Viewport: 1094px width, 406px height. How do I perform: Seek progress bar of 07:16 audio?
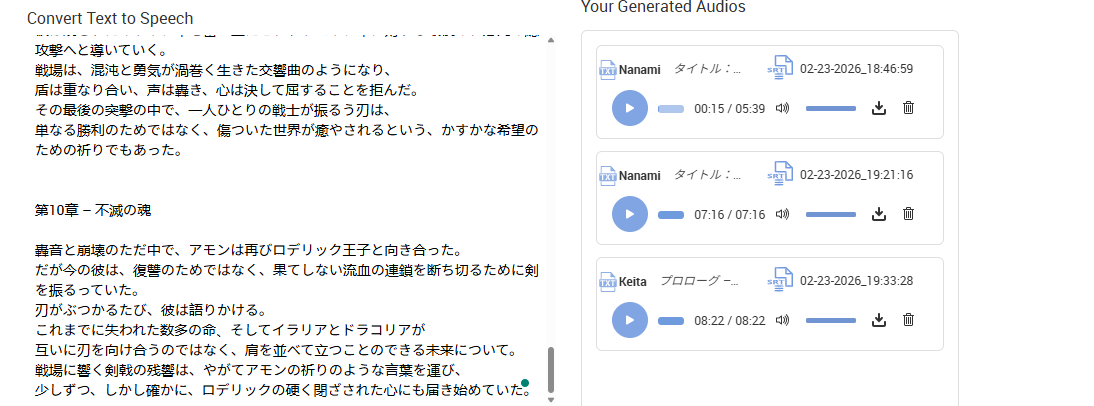click(x=670, y=215)
